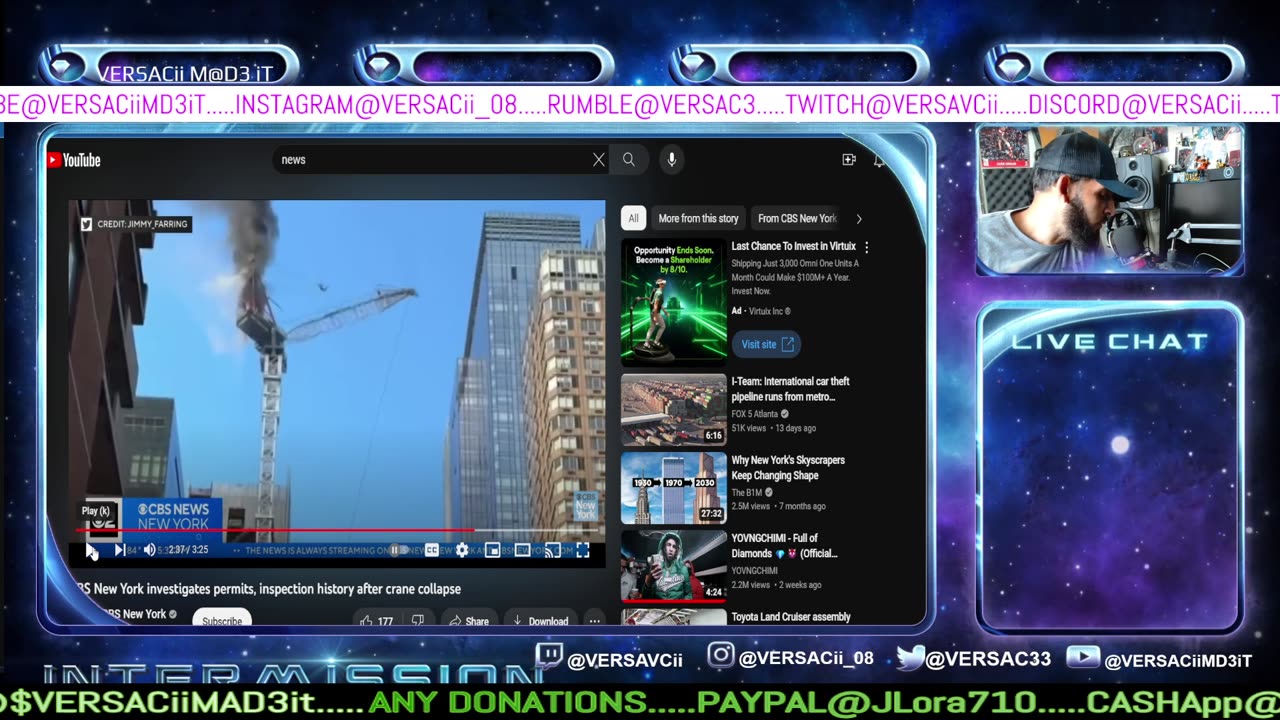Open 'I-Team: International car theft pipeline' title
This screenshot has height=720, width=1280.
(x=790, y=389)
